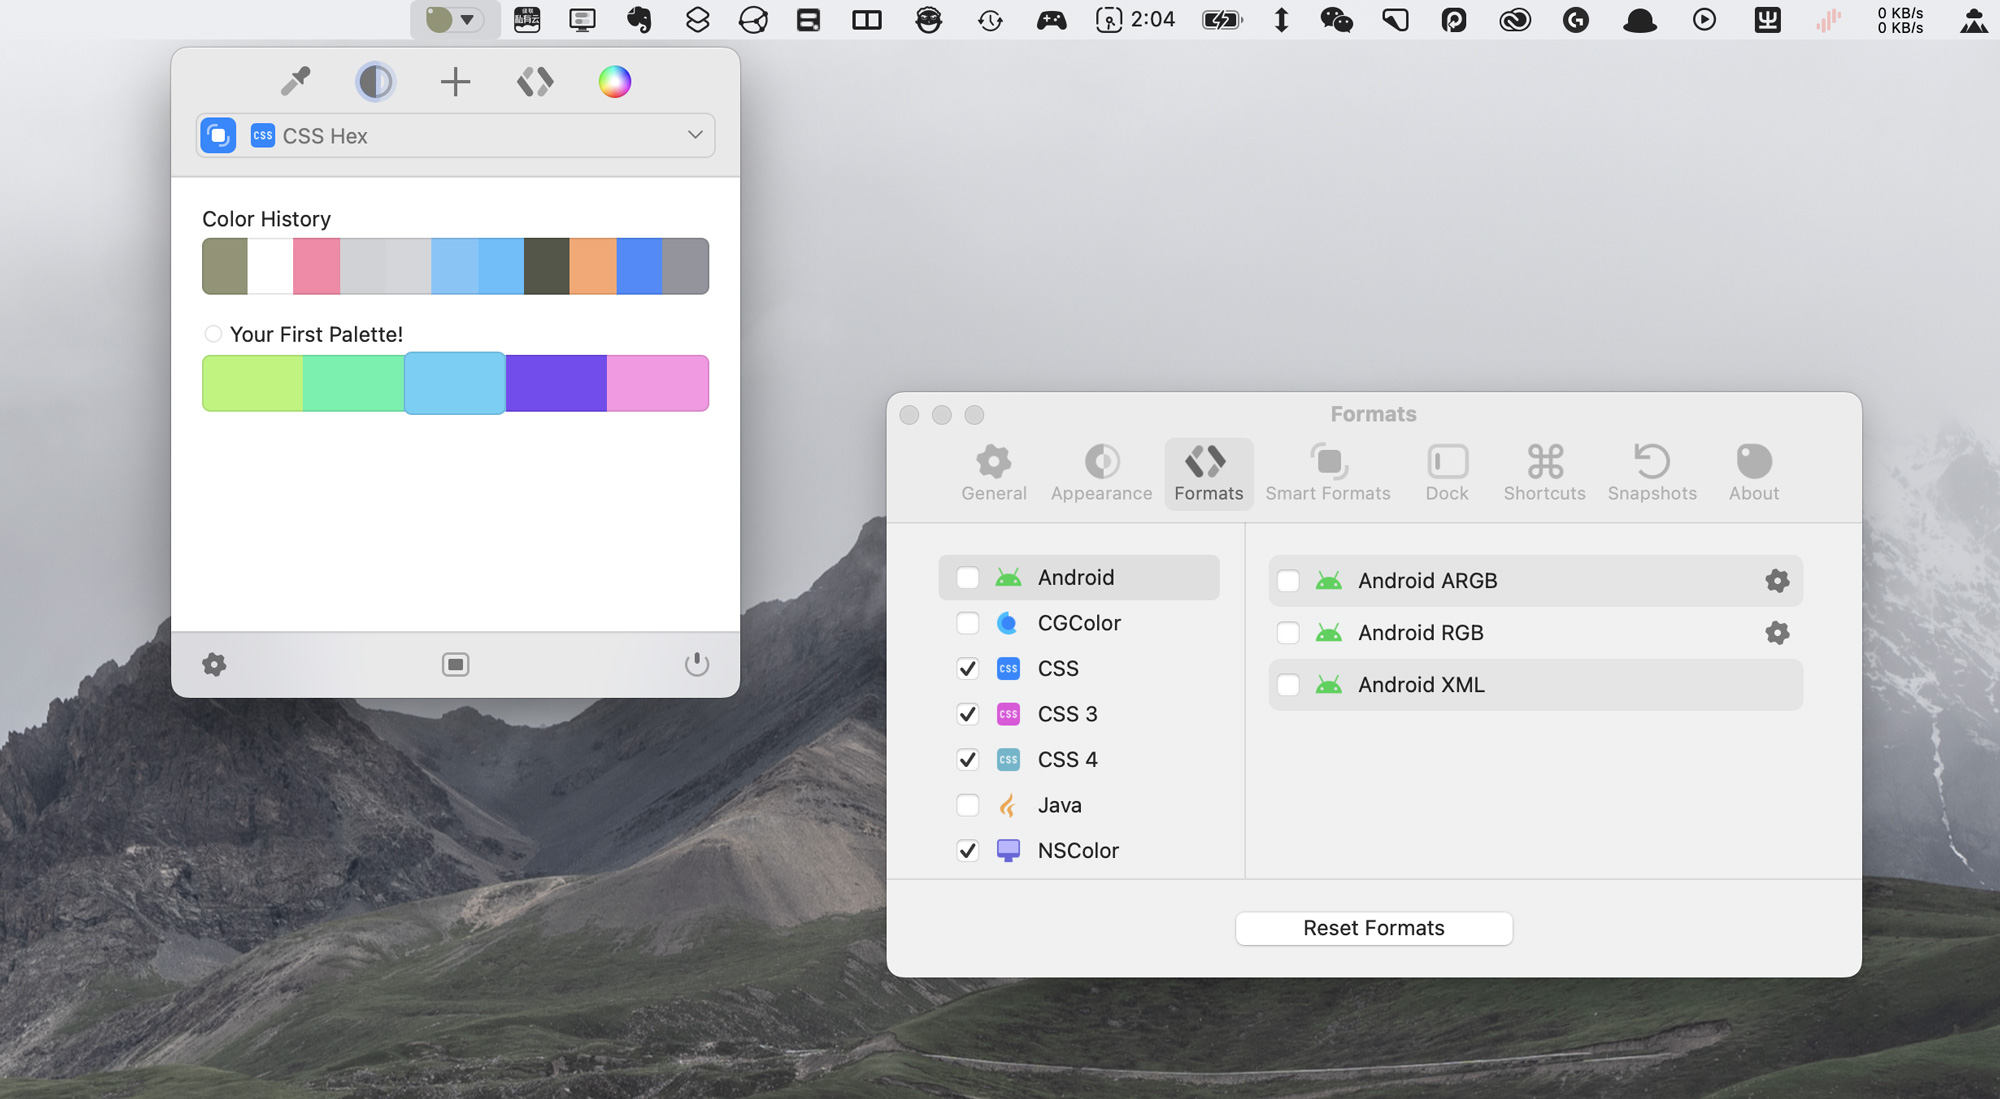The width and height of the screenshot is (2000, 1099).
Task: Enable the Java checkbox
Action: 967,805
